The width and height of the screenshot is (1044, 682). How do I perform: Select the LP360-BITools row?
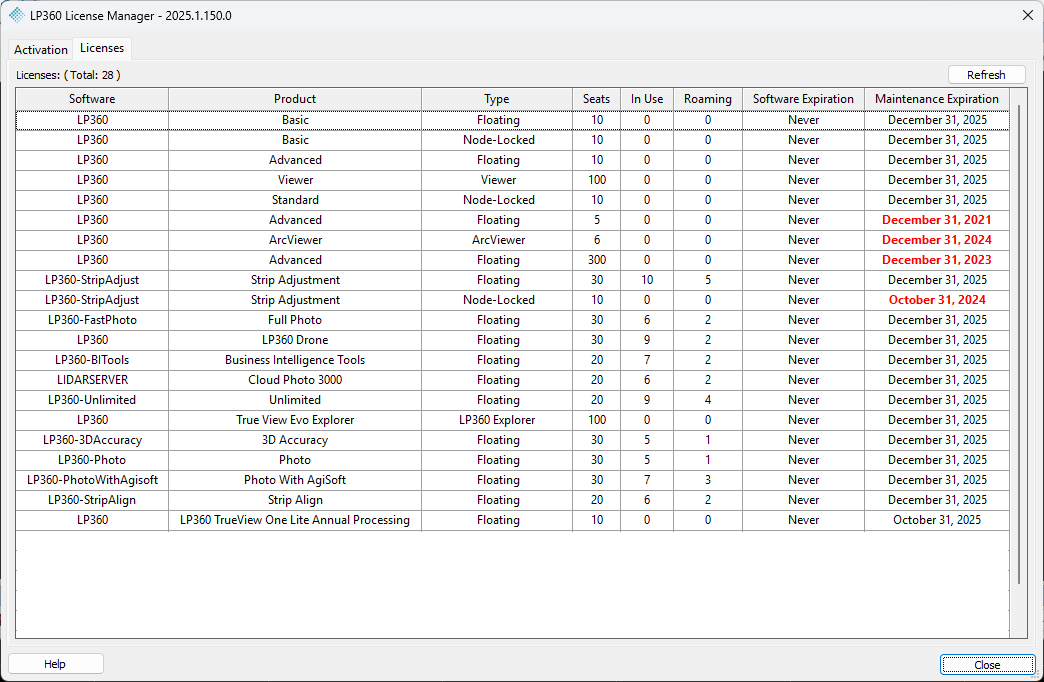coord(512,360)
